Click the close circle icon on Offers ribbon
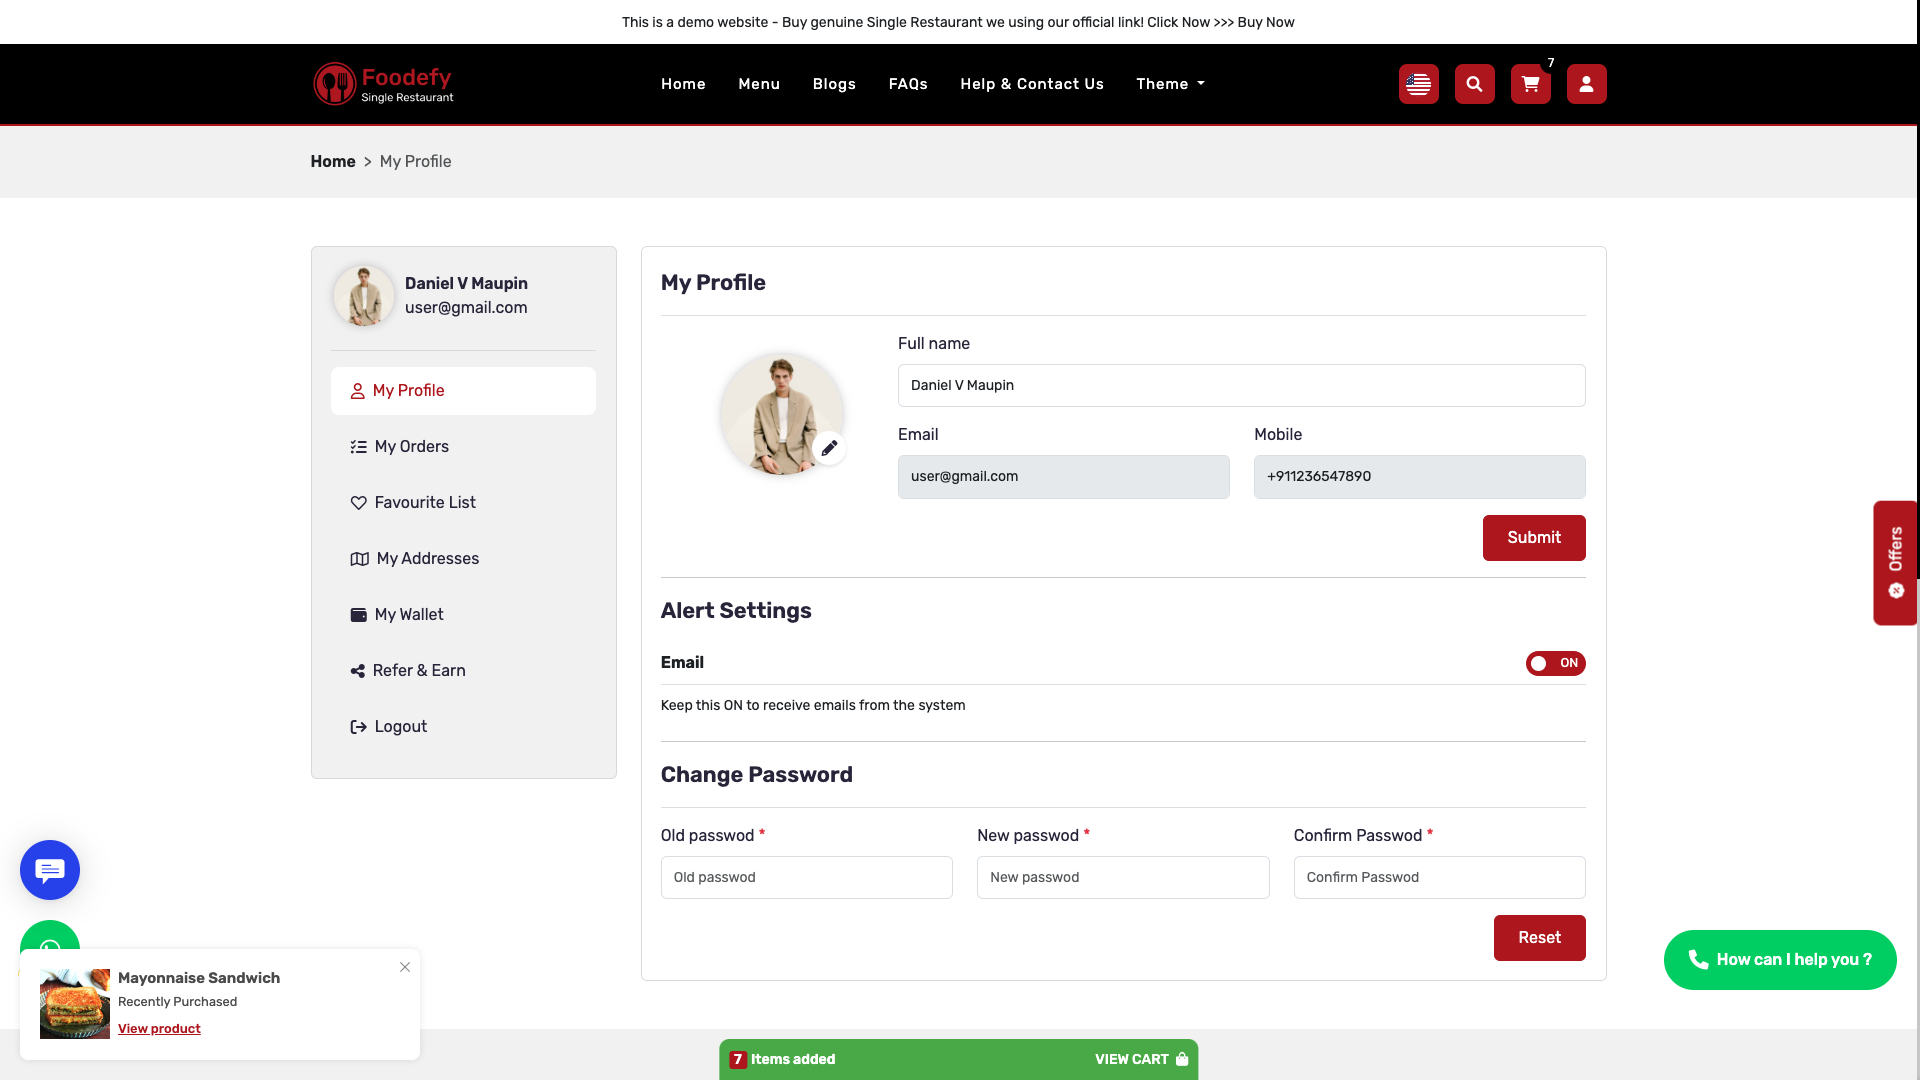Viewport: 1920px width, 1080px height. tap(1896, 590)
